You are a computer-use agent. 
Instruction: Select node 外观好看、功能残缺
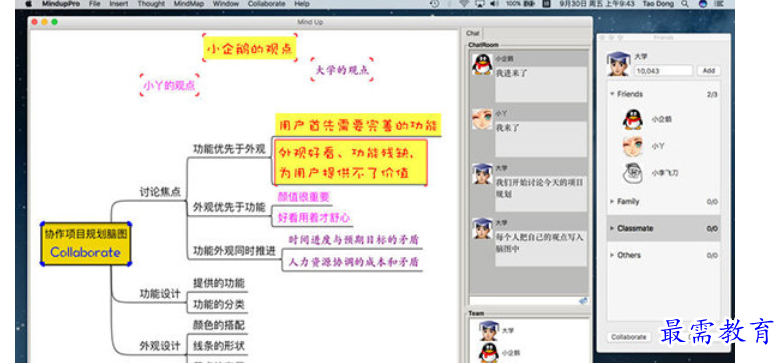(x=351, y=162)
